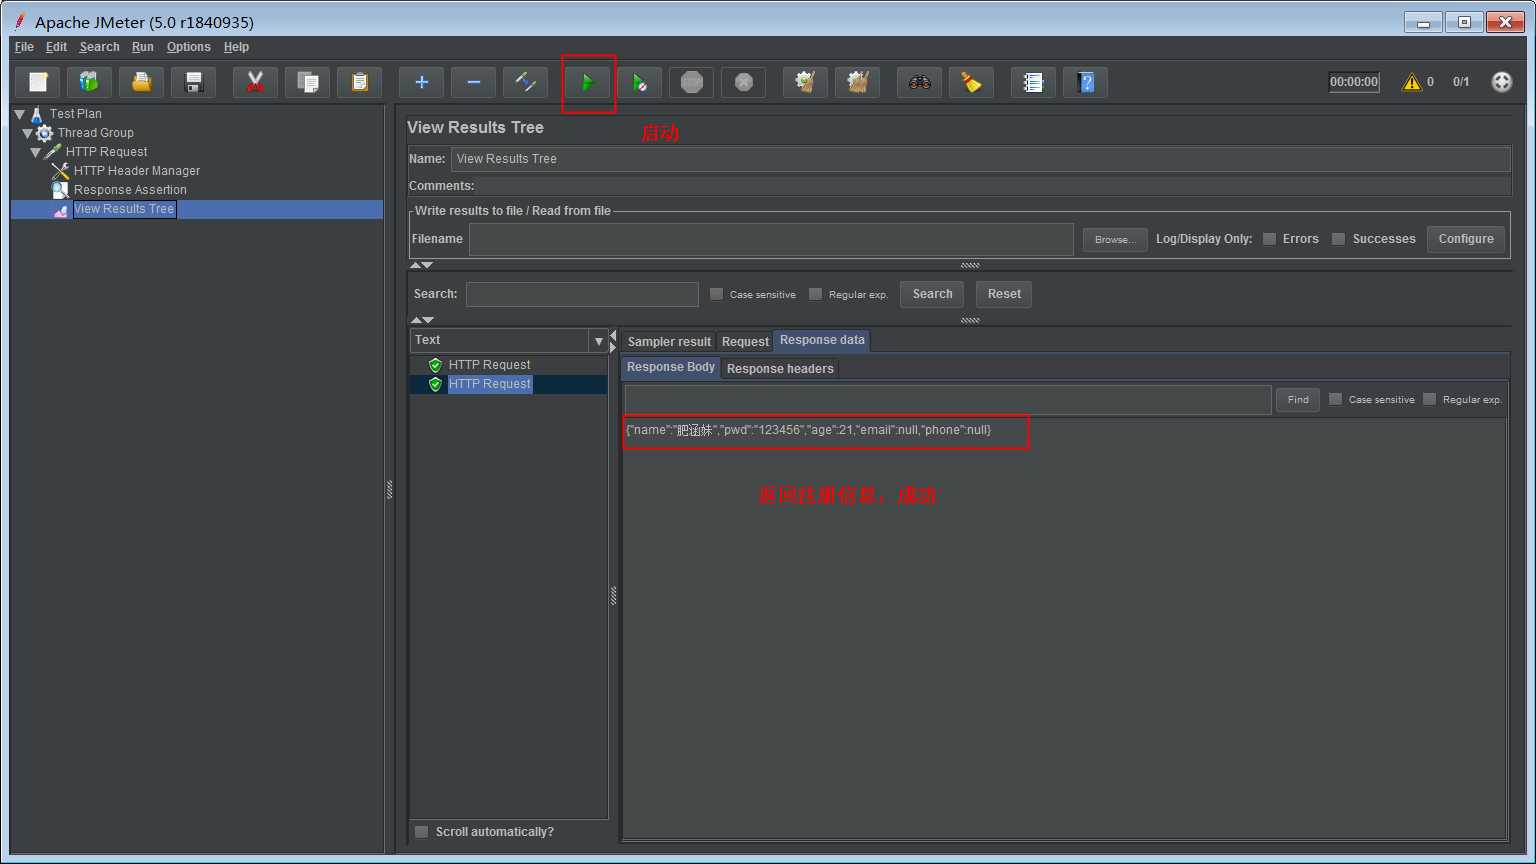This screenshot has height=864, width=1536.
Task: Open Help with the question mark icon
Action: [x=1086, y=82]
